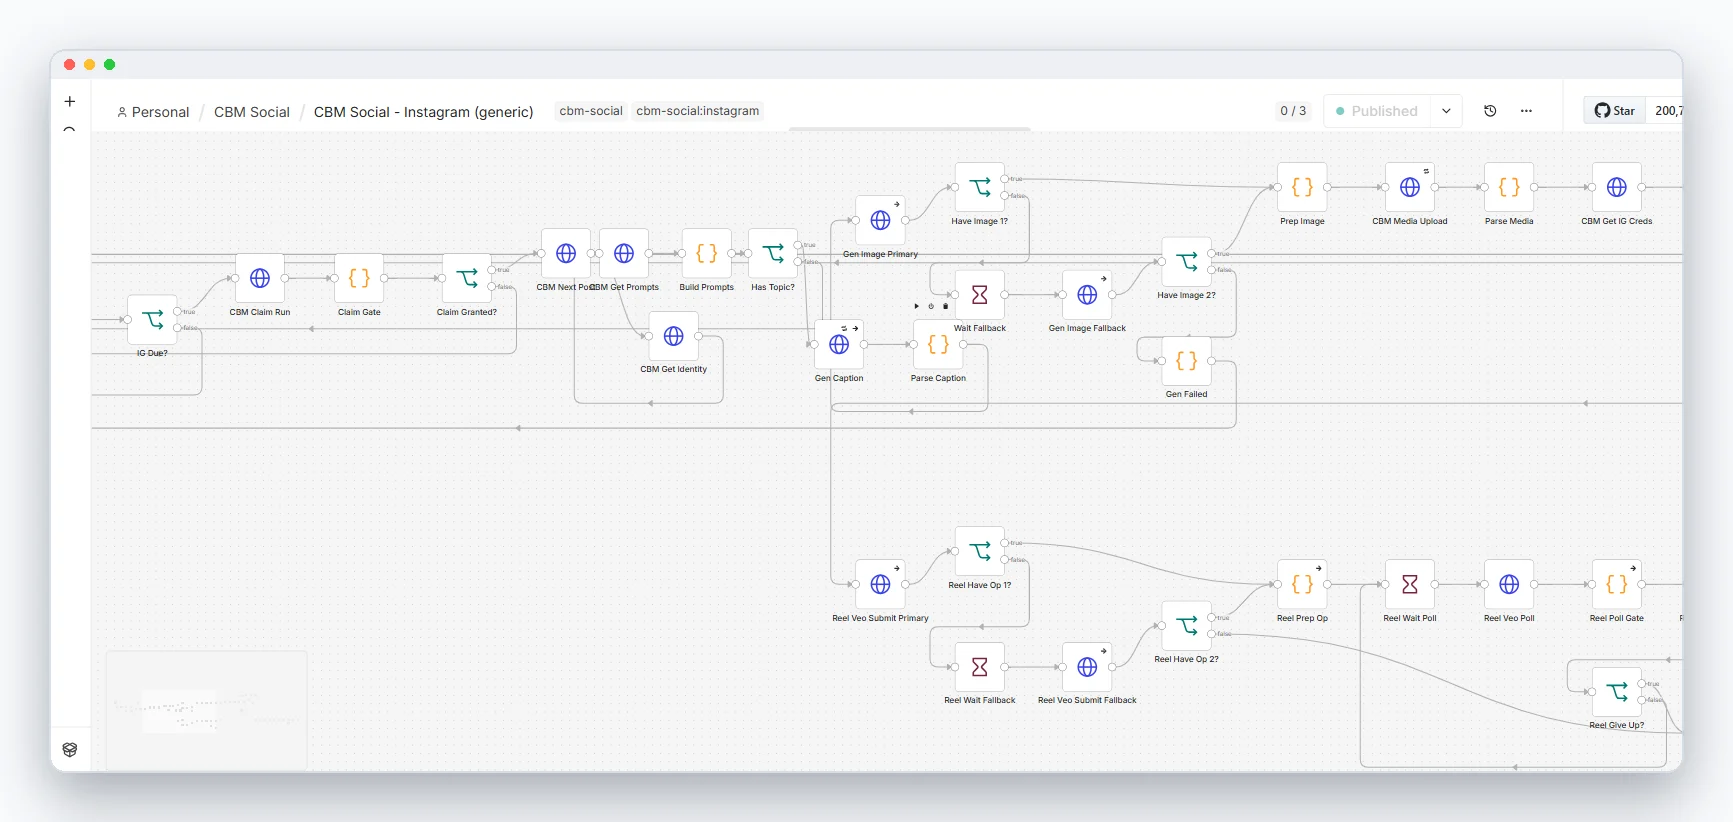This screenshot has width=1733, height=822.
Task: Click the Published status button
Action: (x=1377, y=111)
